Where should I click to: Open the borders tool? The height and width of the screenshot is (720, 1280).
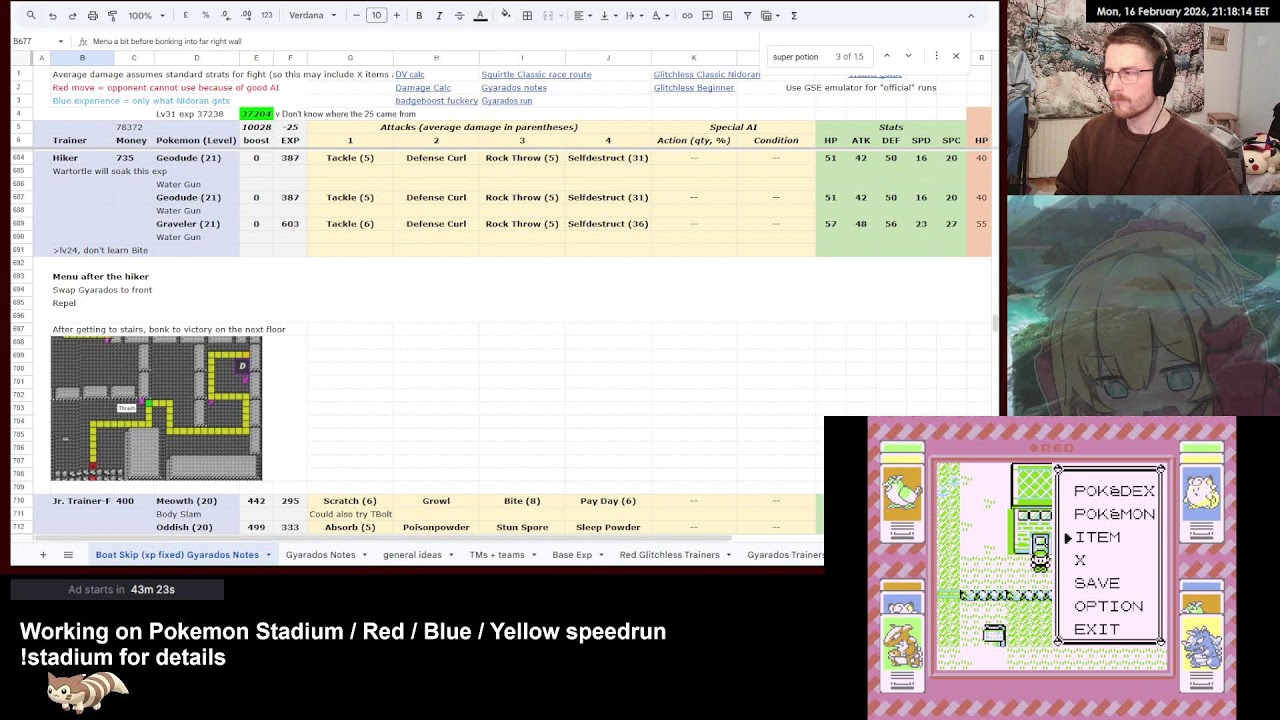click(527, 16)
